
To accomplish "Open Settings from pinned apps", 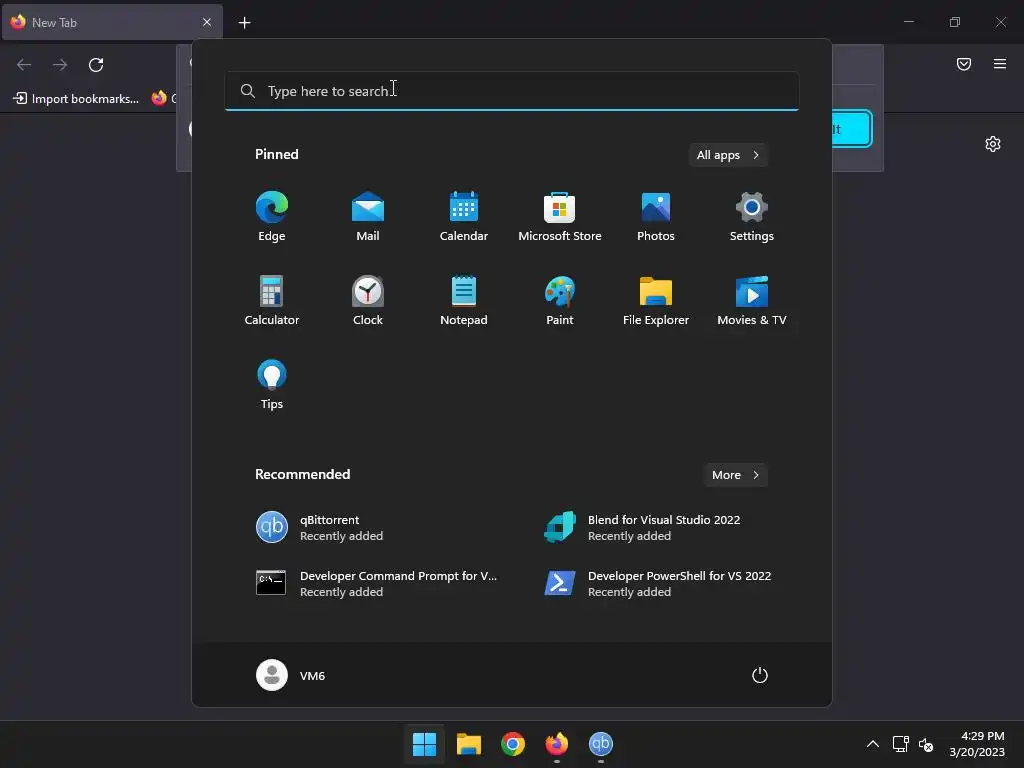I will click(x=752, y=216).
